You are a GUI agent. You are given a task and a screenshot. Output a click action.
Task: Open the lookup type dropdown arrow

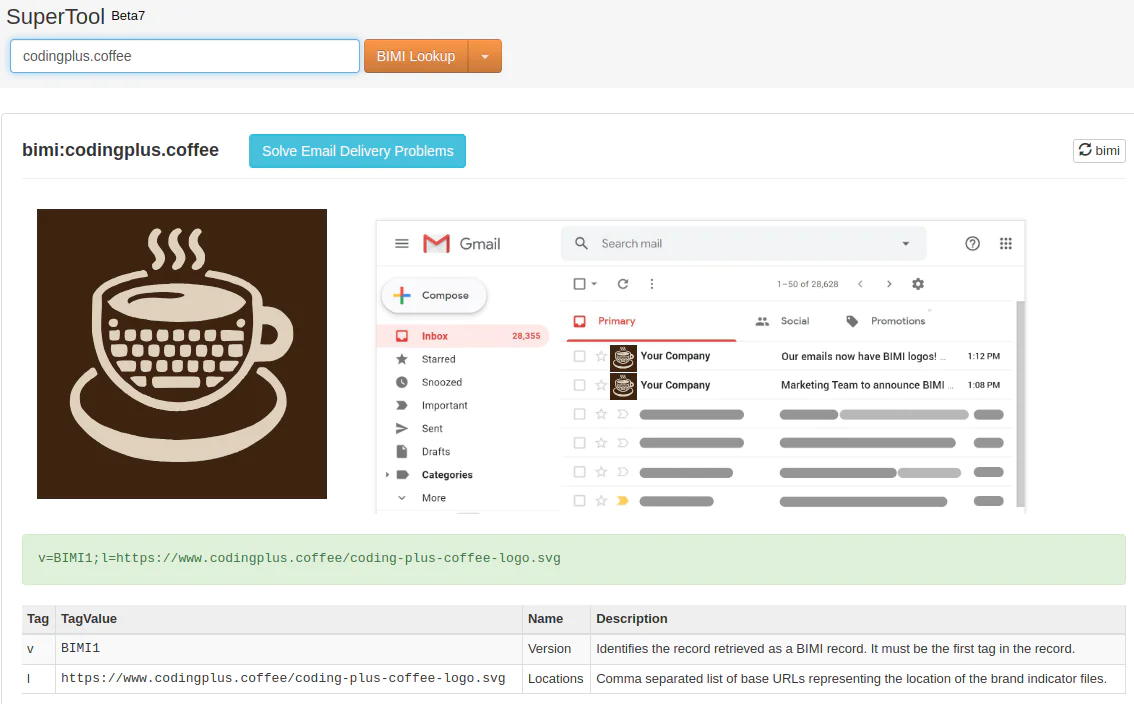[485, 56]
